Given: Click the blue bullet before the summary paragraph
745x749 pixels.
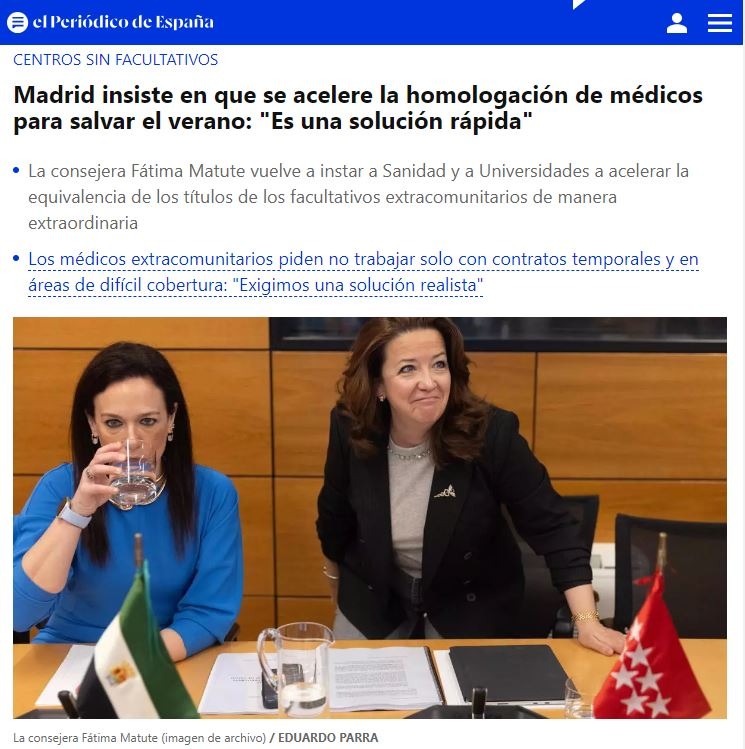Looking at the screenshot, I should pyautogui.click(x=16, y=171).
